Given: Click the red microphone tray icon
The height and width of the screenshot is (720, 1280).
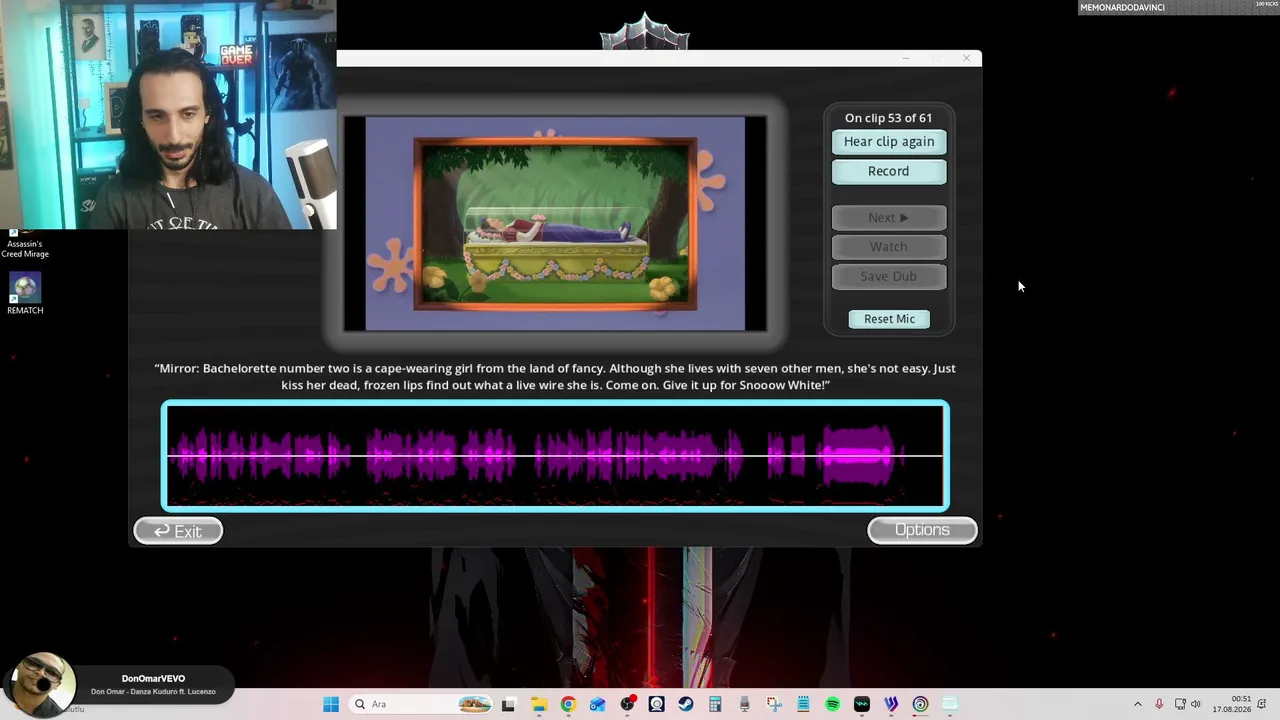Looking at the screenshot, I should point(1159,704).
